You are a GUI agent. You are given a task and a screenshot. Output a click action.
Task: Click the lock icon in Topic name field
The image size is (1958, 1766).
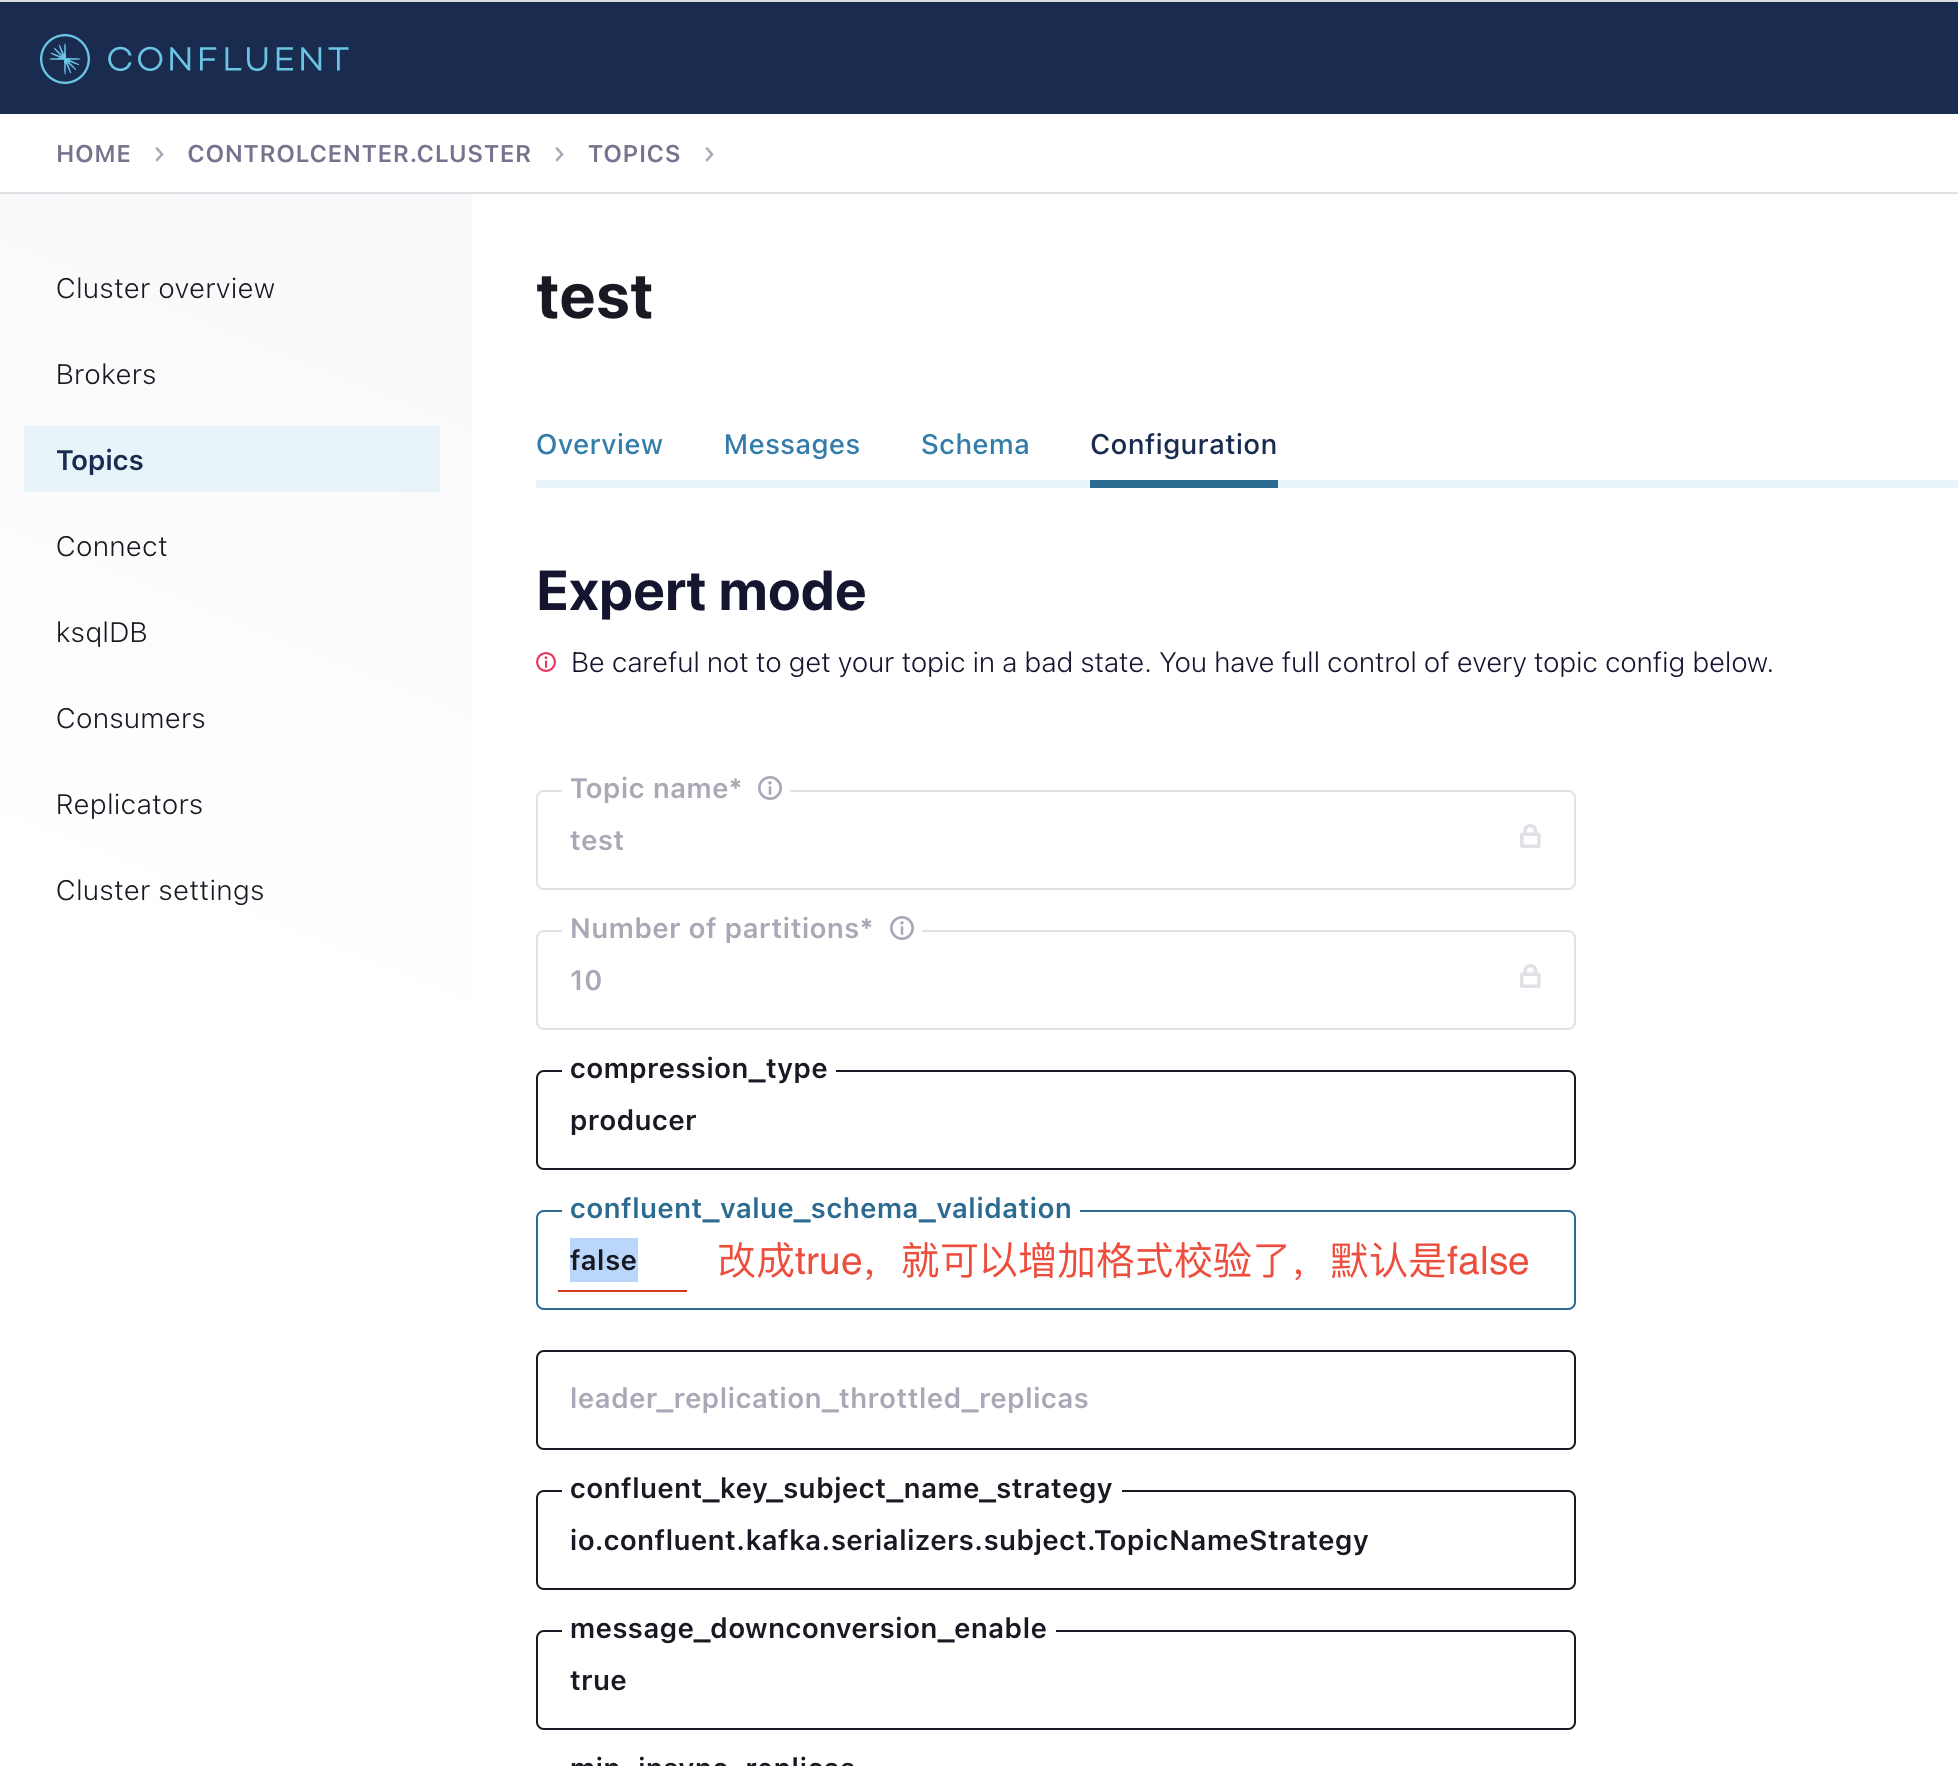click(1529, 837)
